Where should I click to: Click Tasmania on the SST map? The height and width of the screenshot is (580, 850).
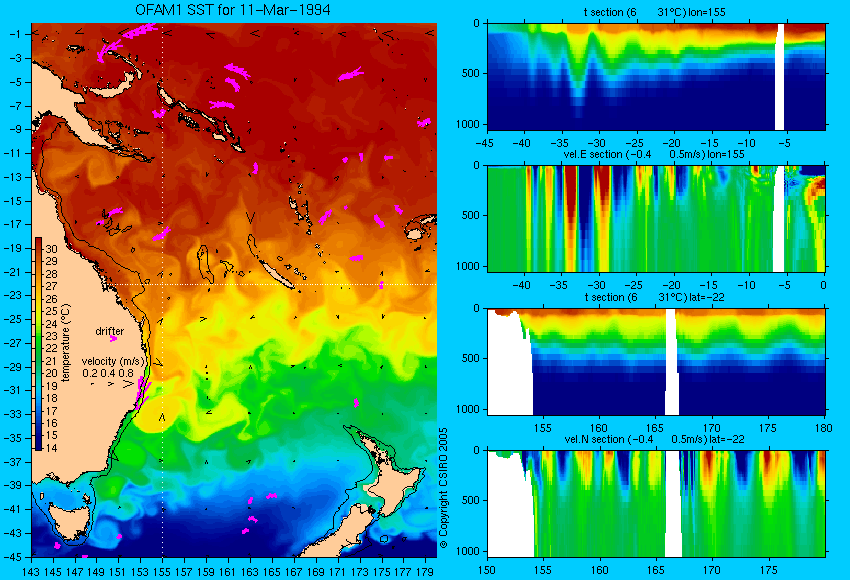point(68,521)
